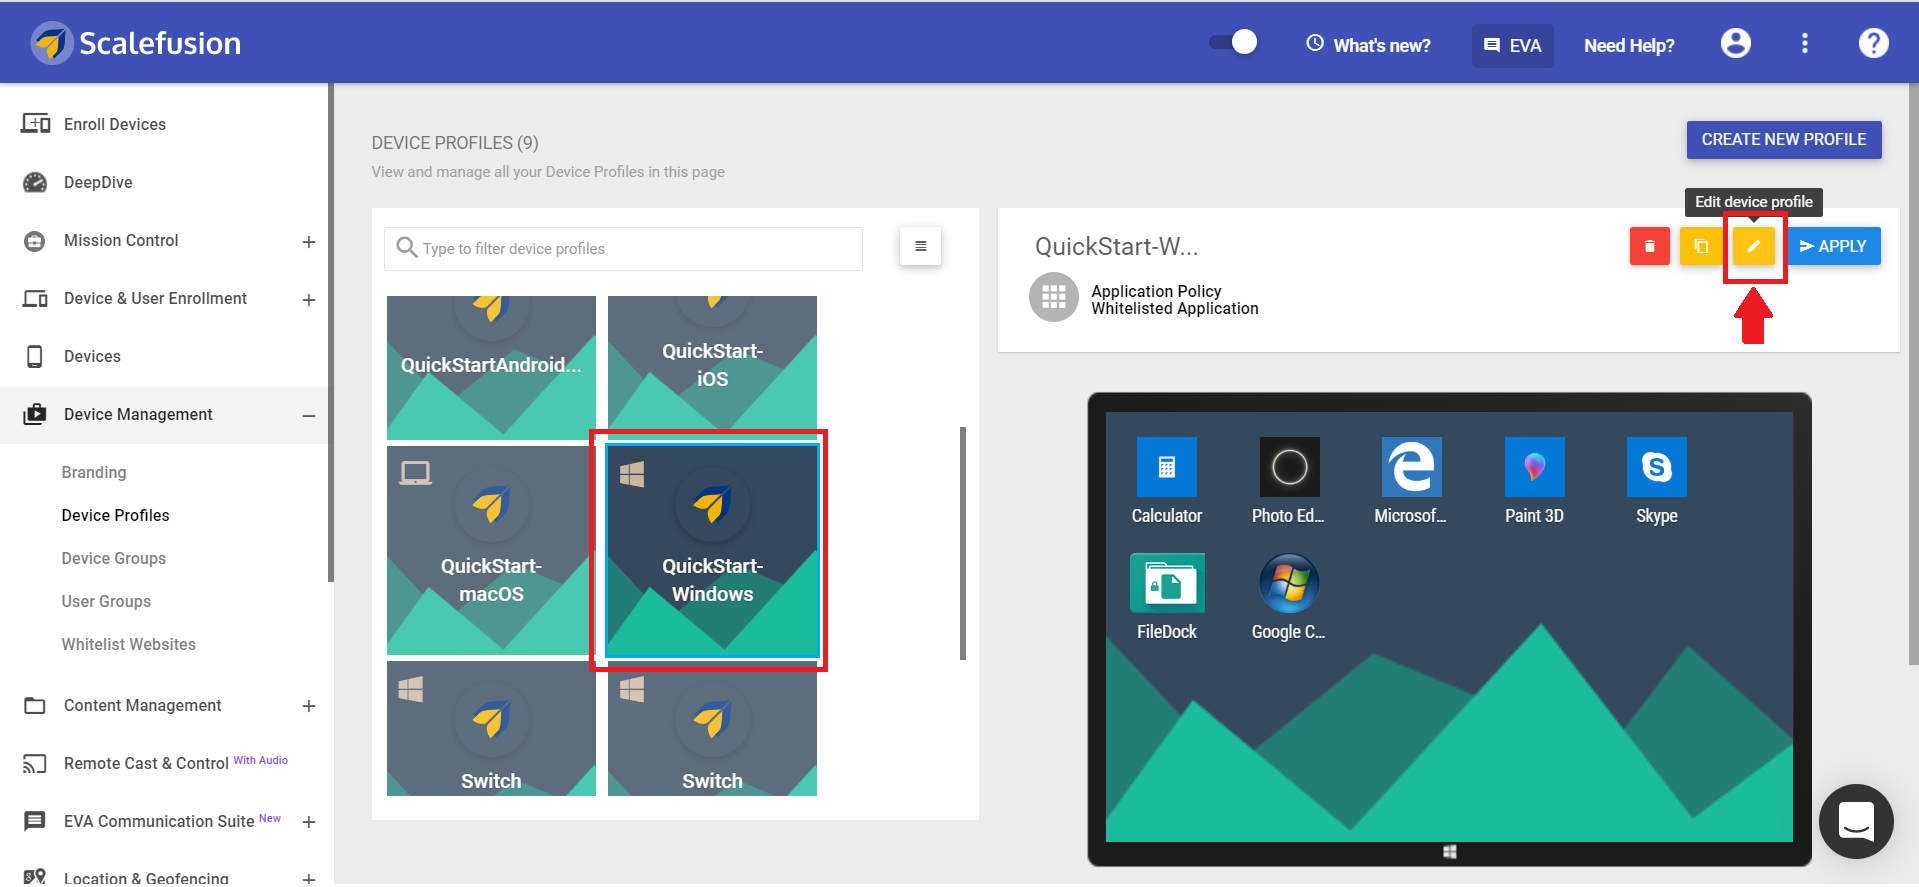The height and width of the screenshot is (887, 1919).
Task: Clone profile with the yellow copy button
Action: click(x=1701, y=246)
